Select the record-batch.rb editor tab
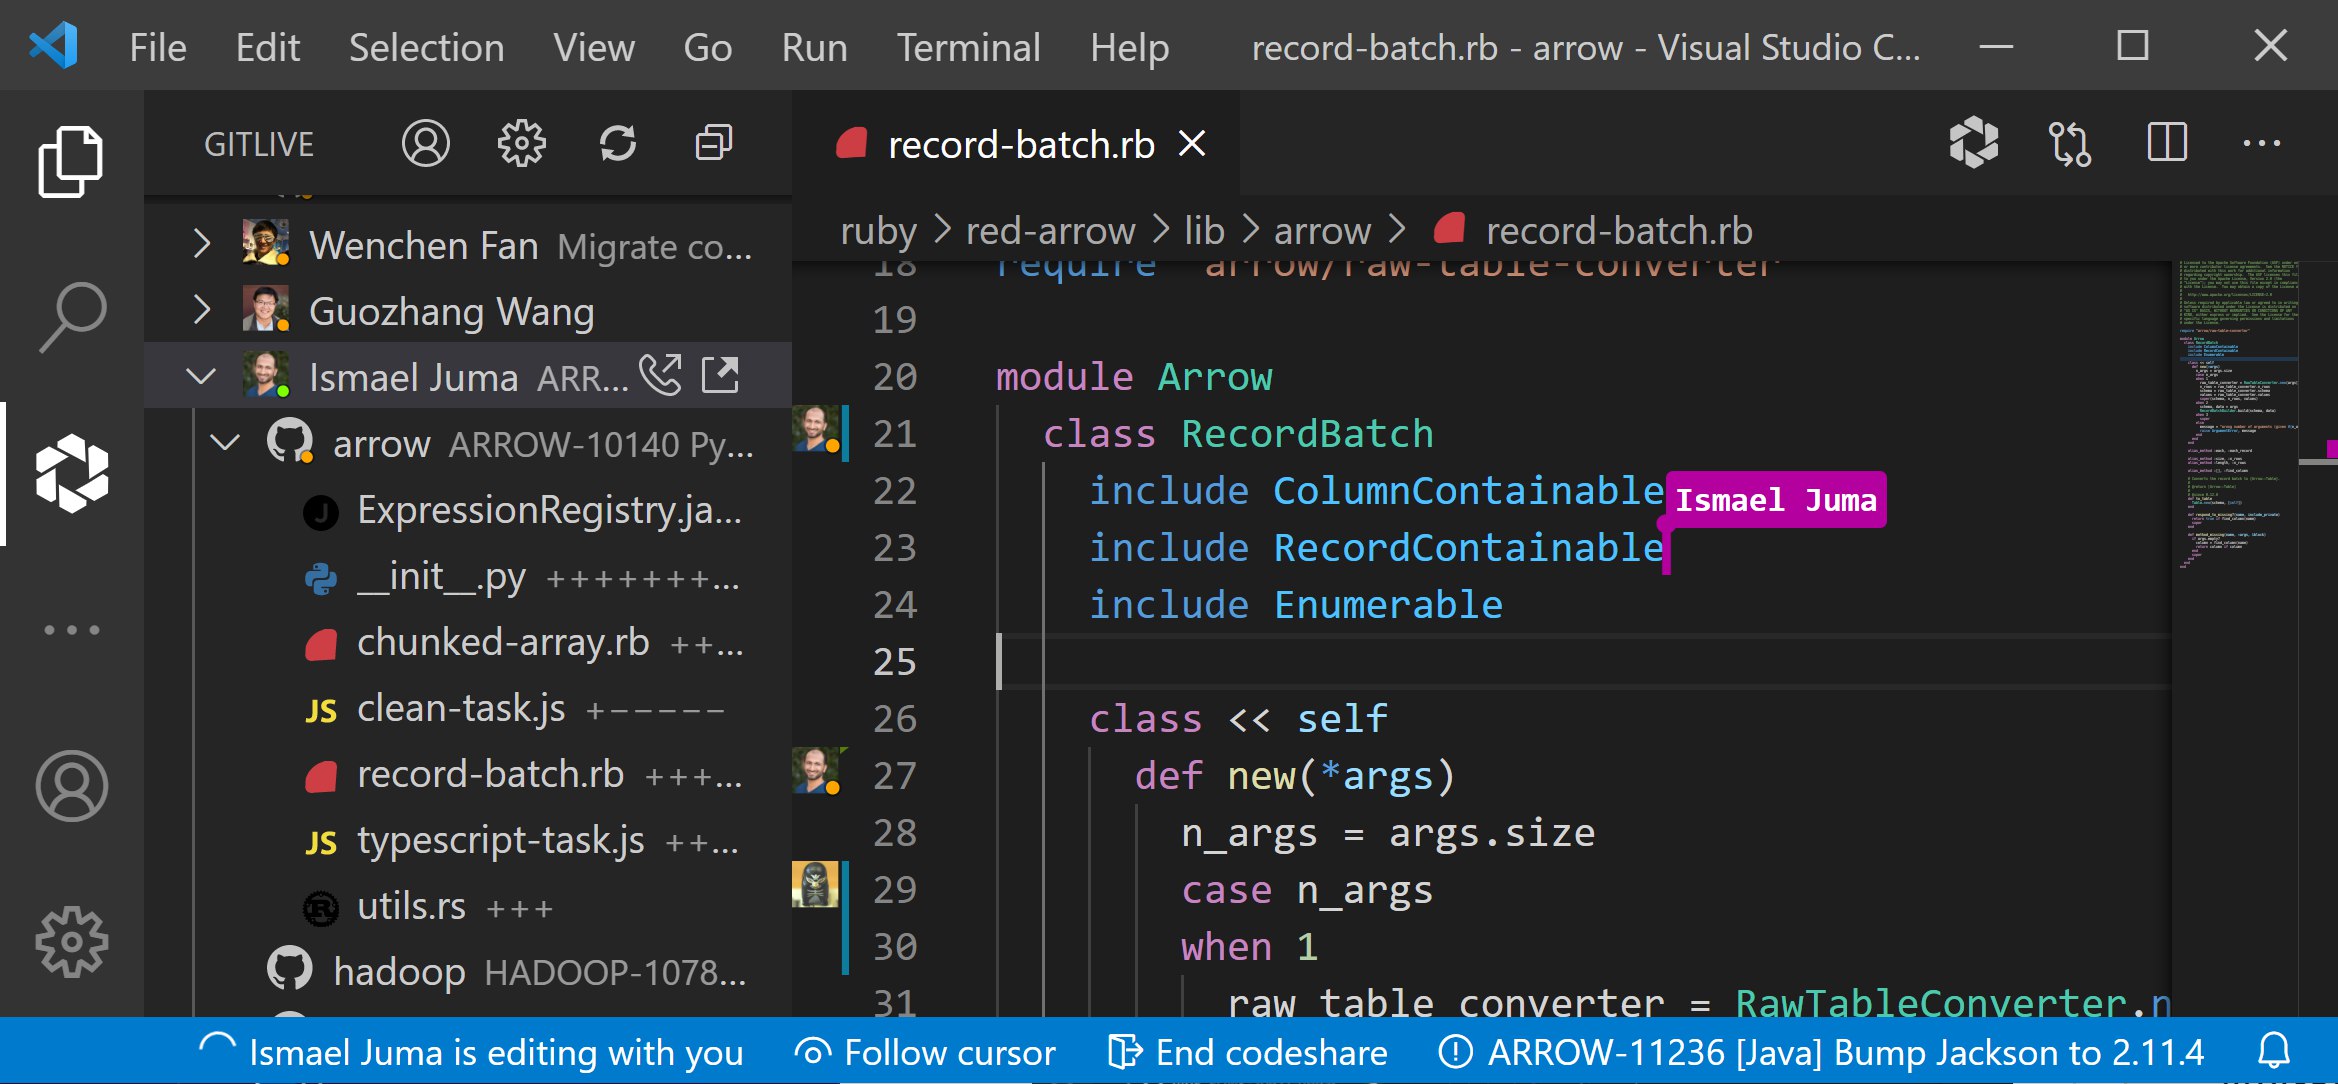Viewport: 2338px width, 1084px height. pos(1016,143)
